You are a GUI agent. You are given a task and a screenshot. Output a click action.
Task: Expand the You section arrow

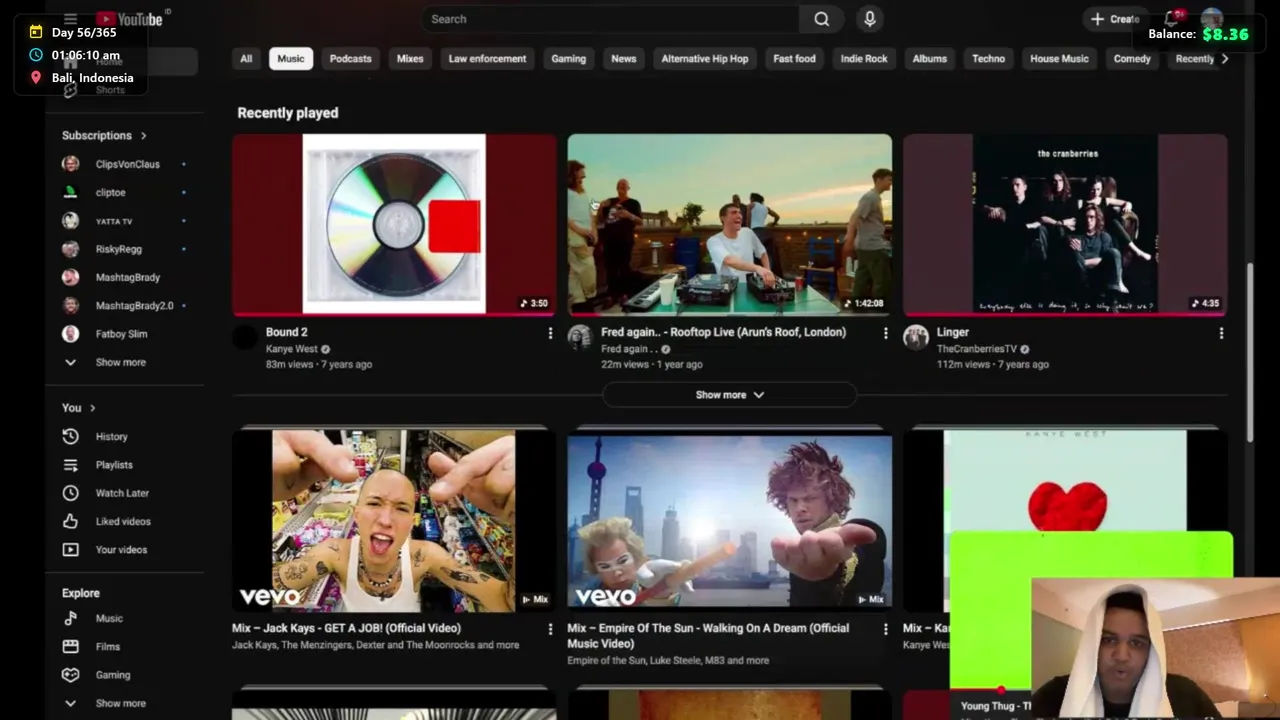92,408
